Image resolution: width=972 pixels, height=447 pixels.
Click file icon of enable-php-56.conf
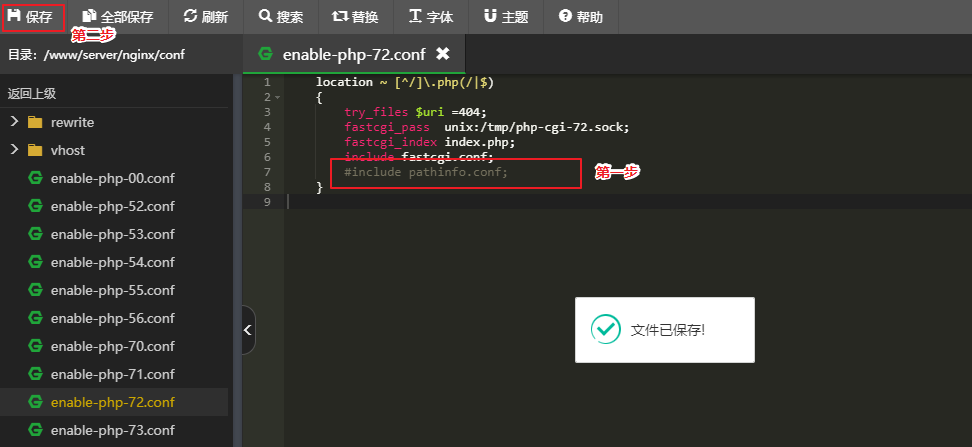coord(35,317)
